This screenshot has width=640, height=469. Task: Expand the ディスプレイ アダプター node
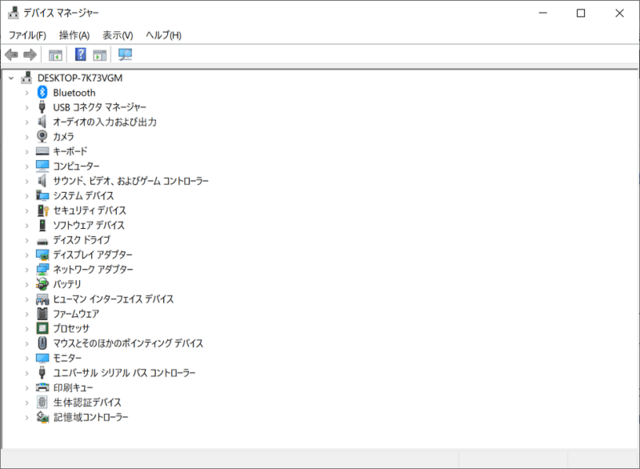coord(26,255)
